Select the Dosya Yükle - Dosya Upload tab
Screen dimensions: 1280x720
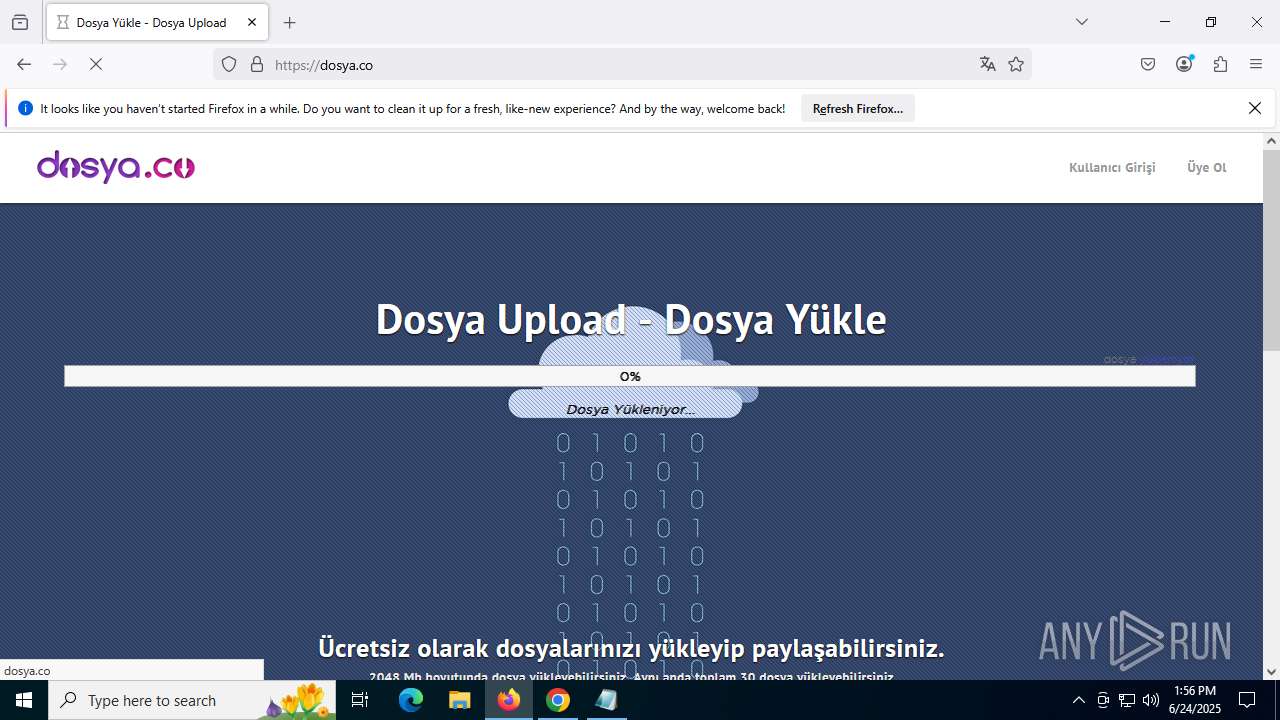point(157,22)
